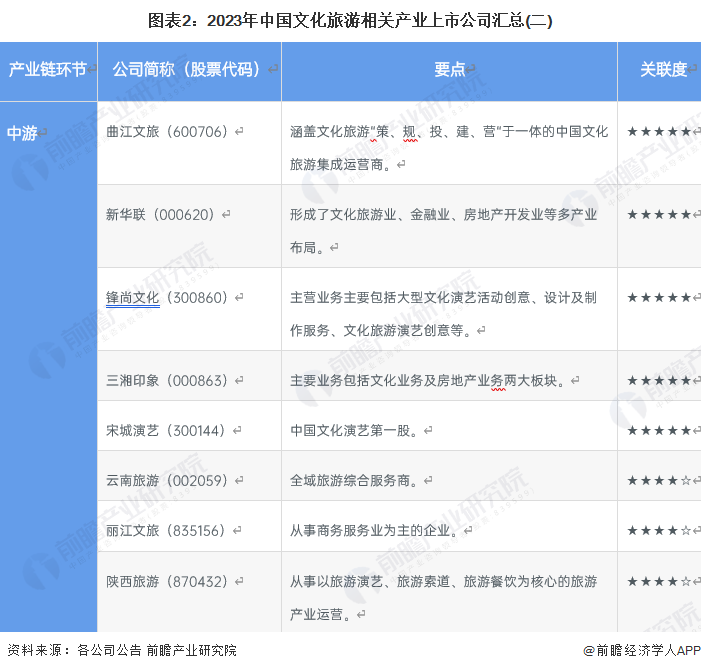Click company name 宋城演艺（300144）
This screenshot has height=671, width=701.
(165, 430)
